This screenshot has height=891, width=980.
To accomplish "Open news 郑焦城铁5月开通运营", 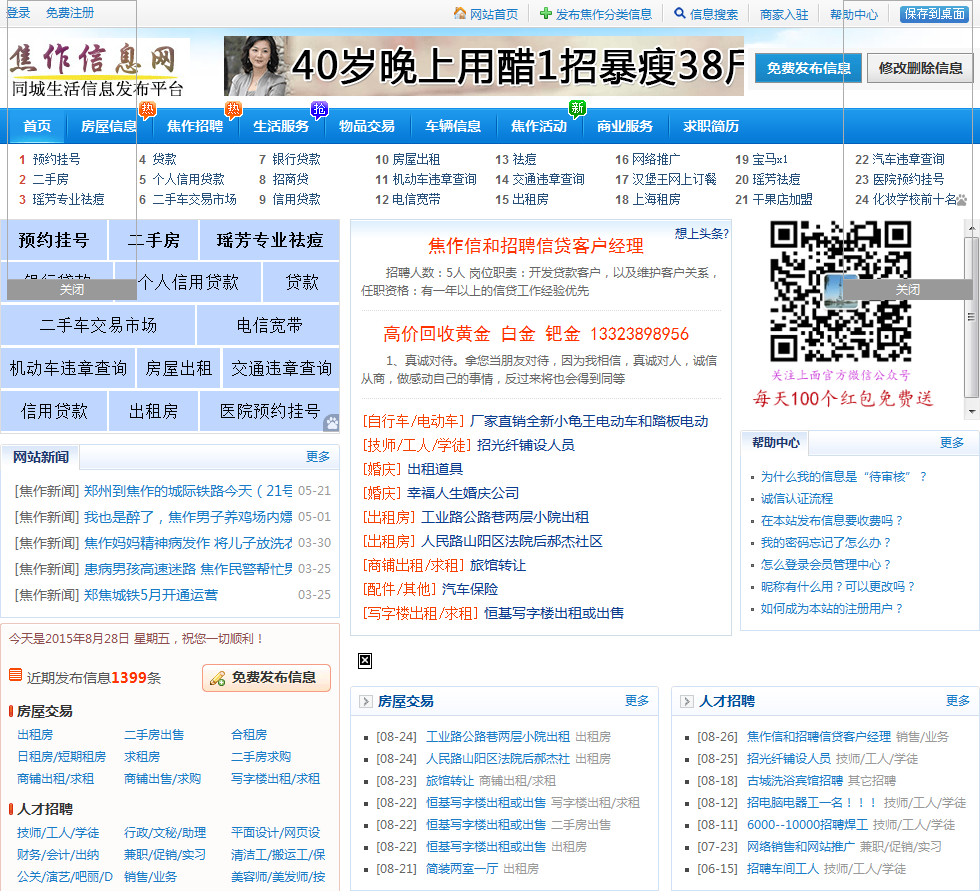I will 151,595.
